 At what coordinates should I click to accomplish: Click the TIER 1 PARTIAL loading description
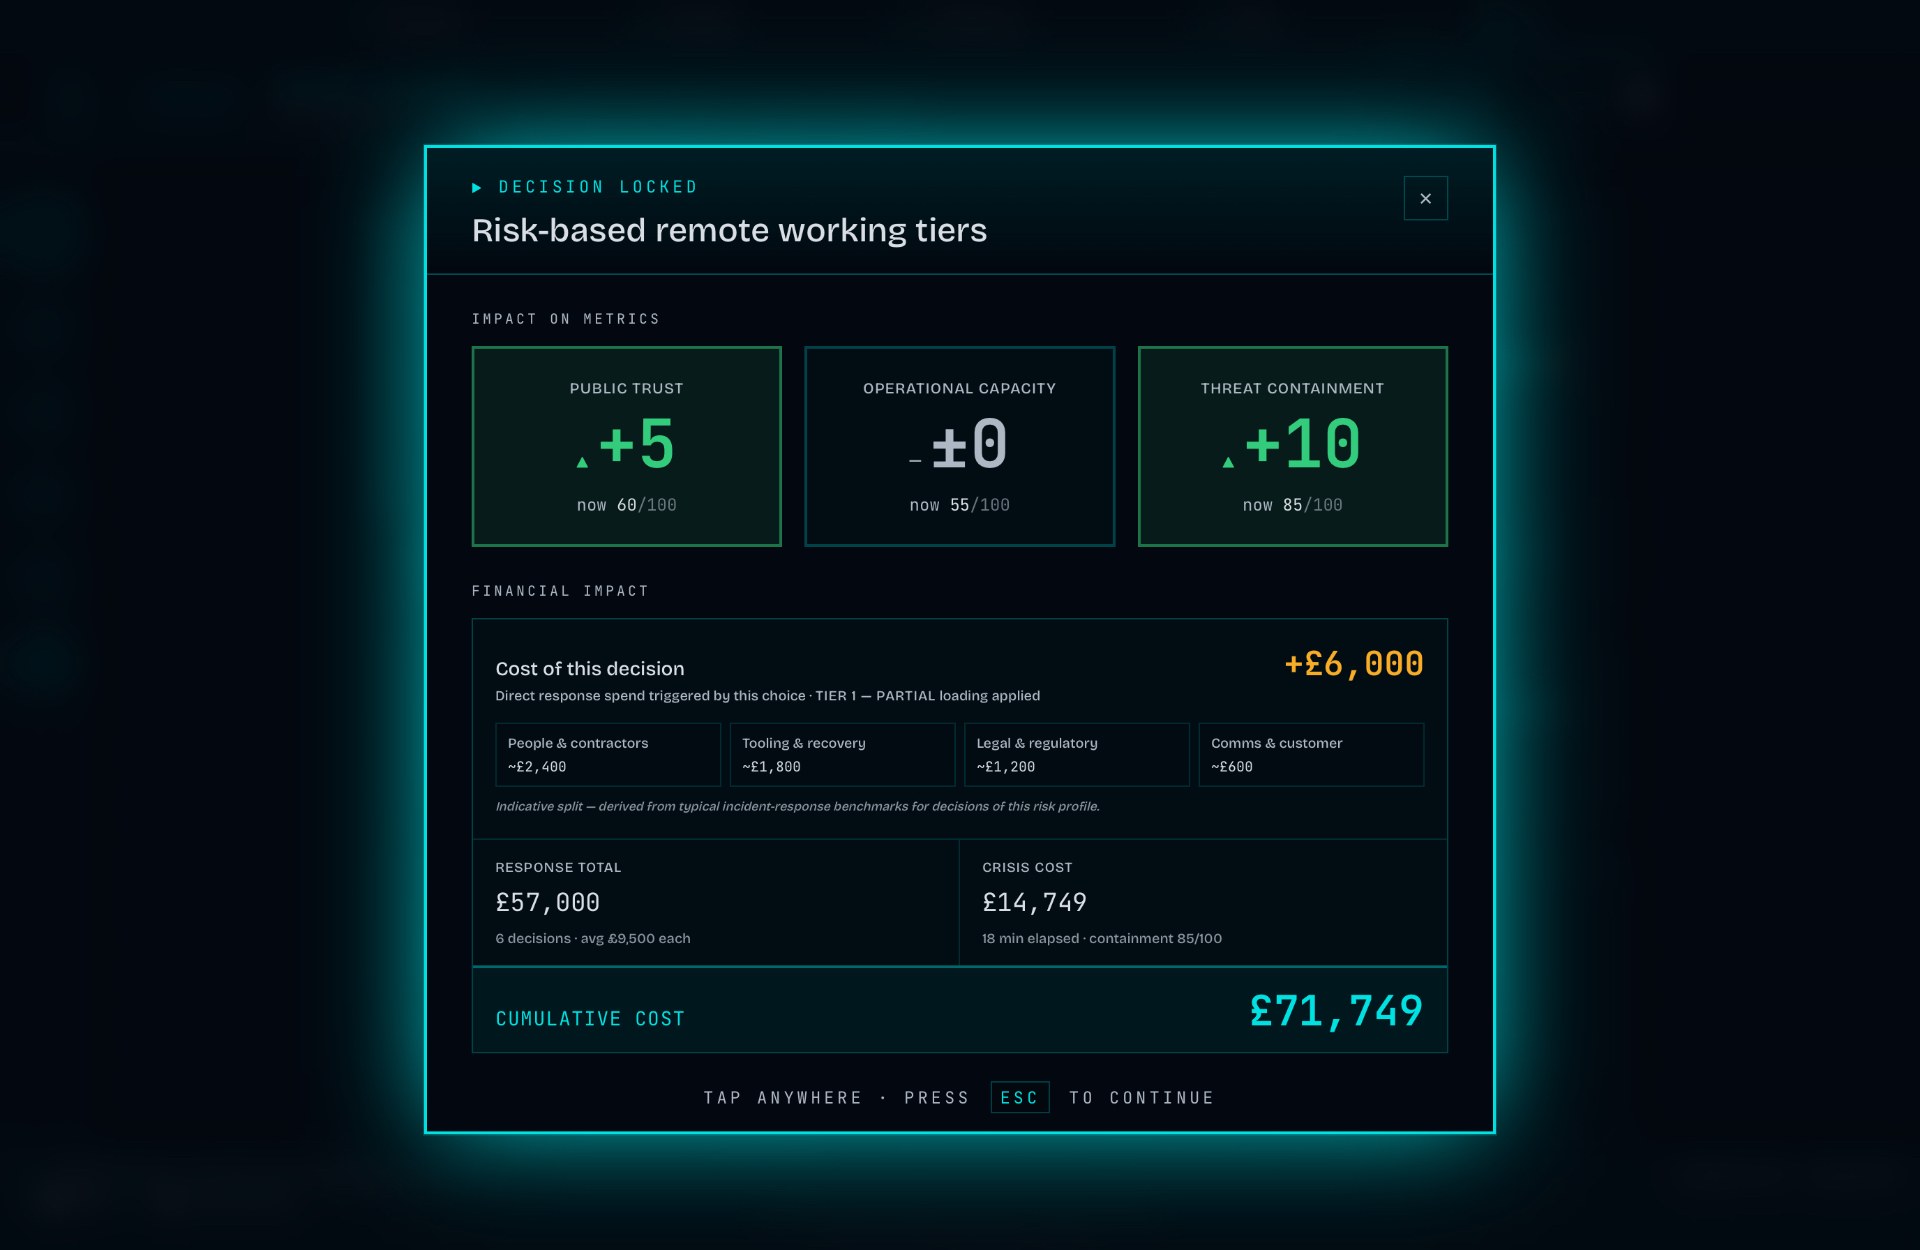click(x=767, y=695)
